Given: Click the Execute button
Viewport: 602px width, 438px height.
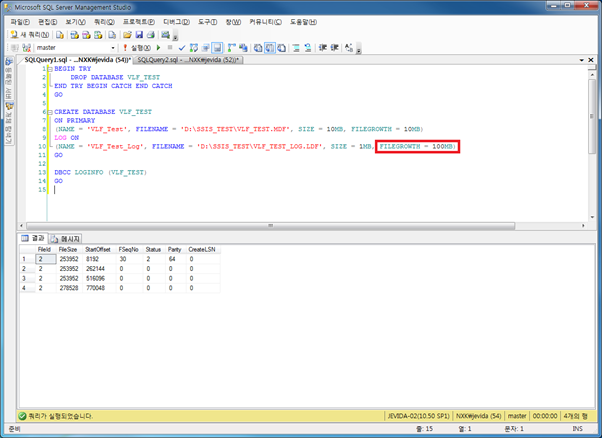Looking at the screenshot, I should 137,48.
